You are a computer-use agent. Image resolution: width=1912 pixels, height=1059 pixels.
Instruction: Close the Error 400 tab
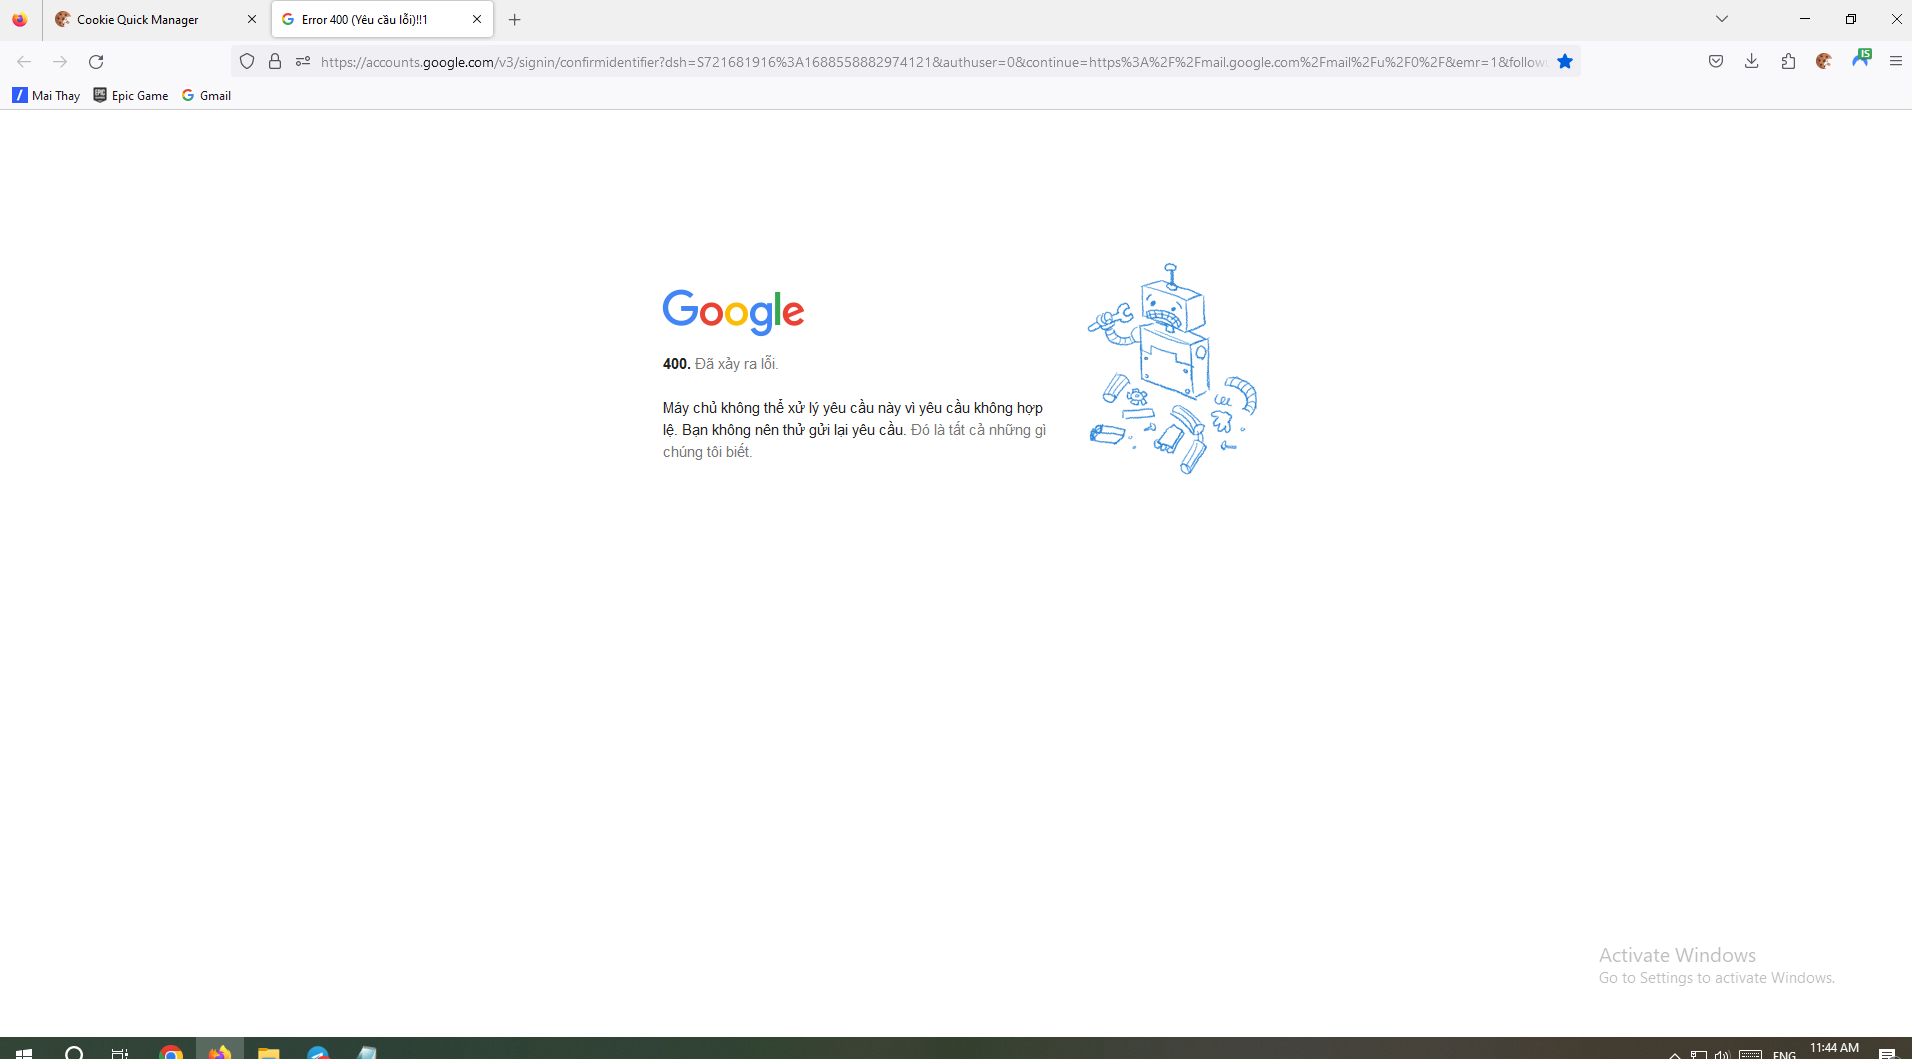point(477,19)
